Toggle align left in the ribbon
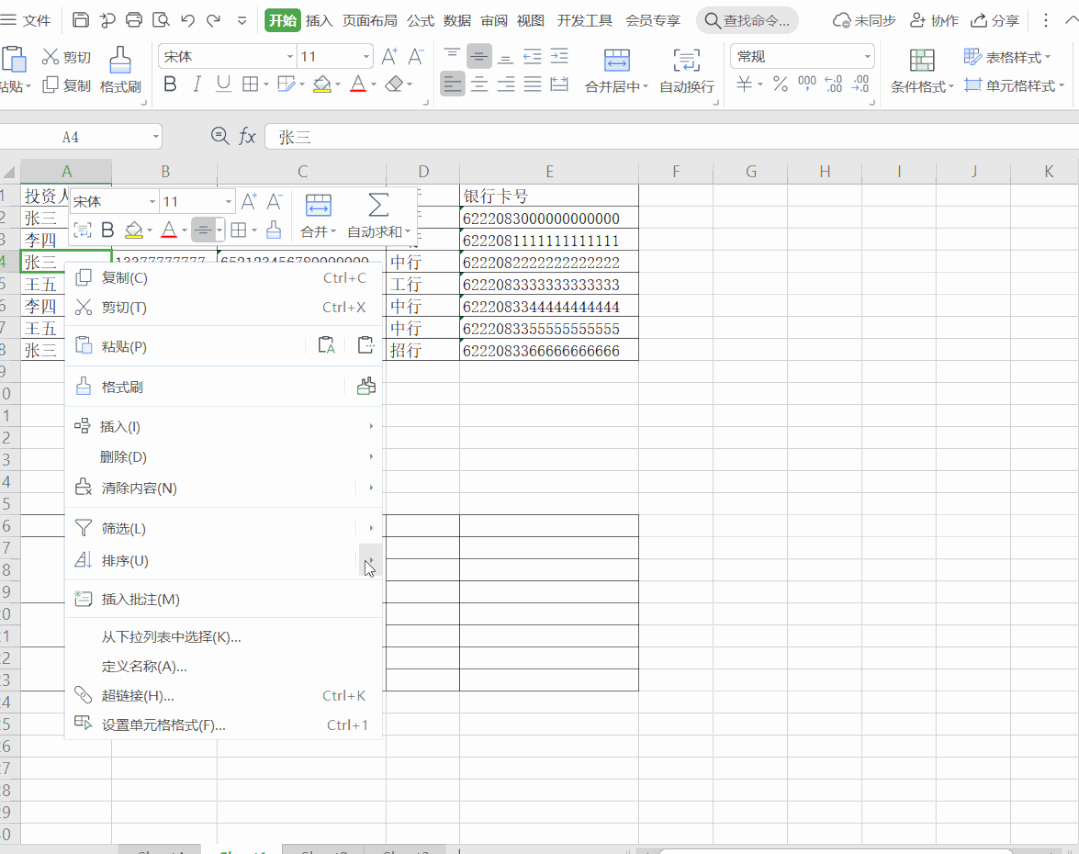Viewport: 1079px width, 854px height. coord(452,85)
